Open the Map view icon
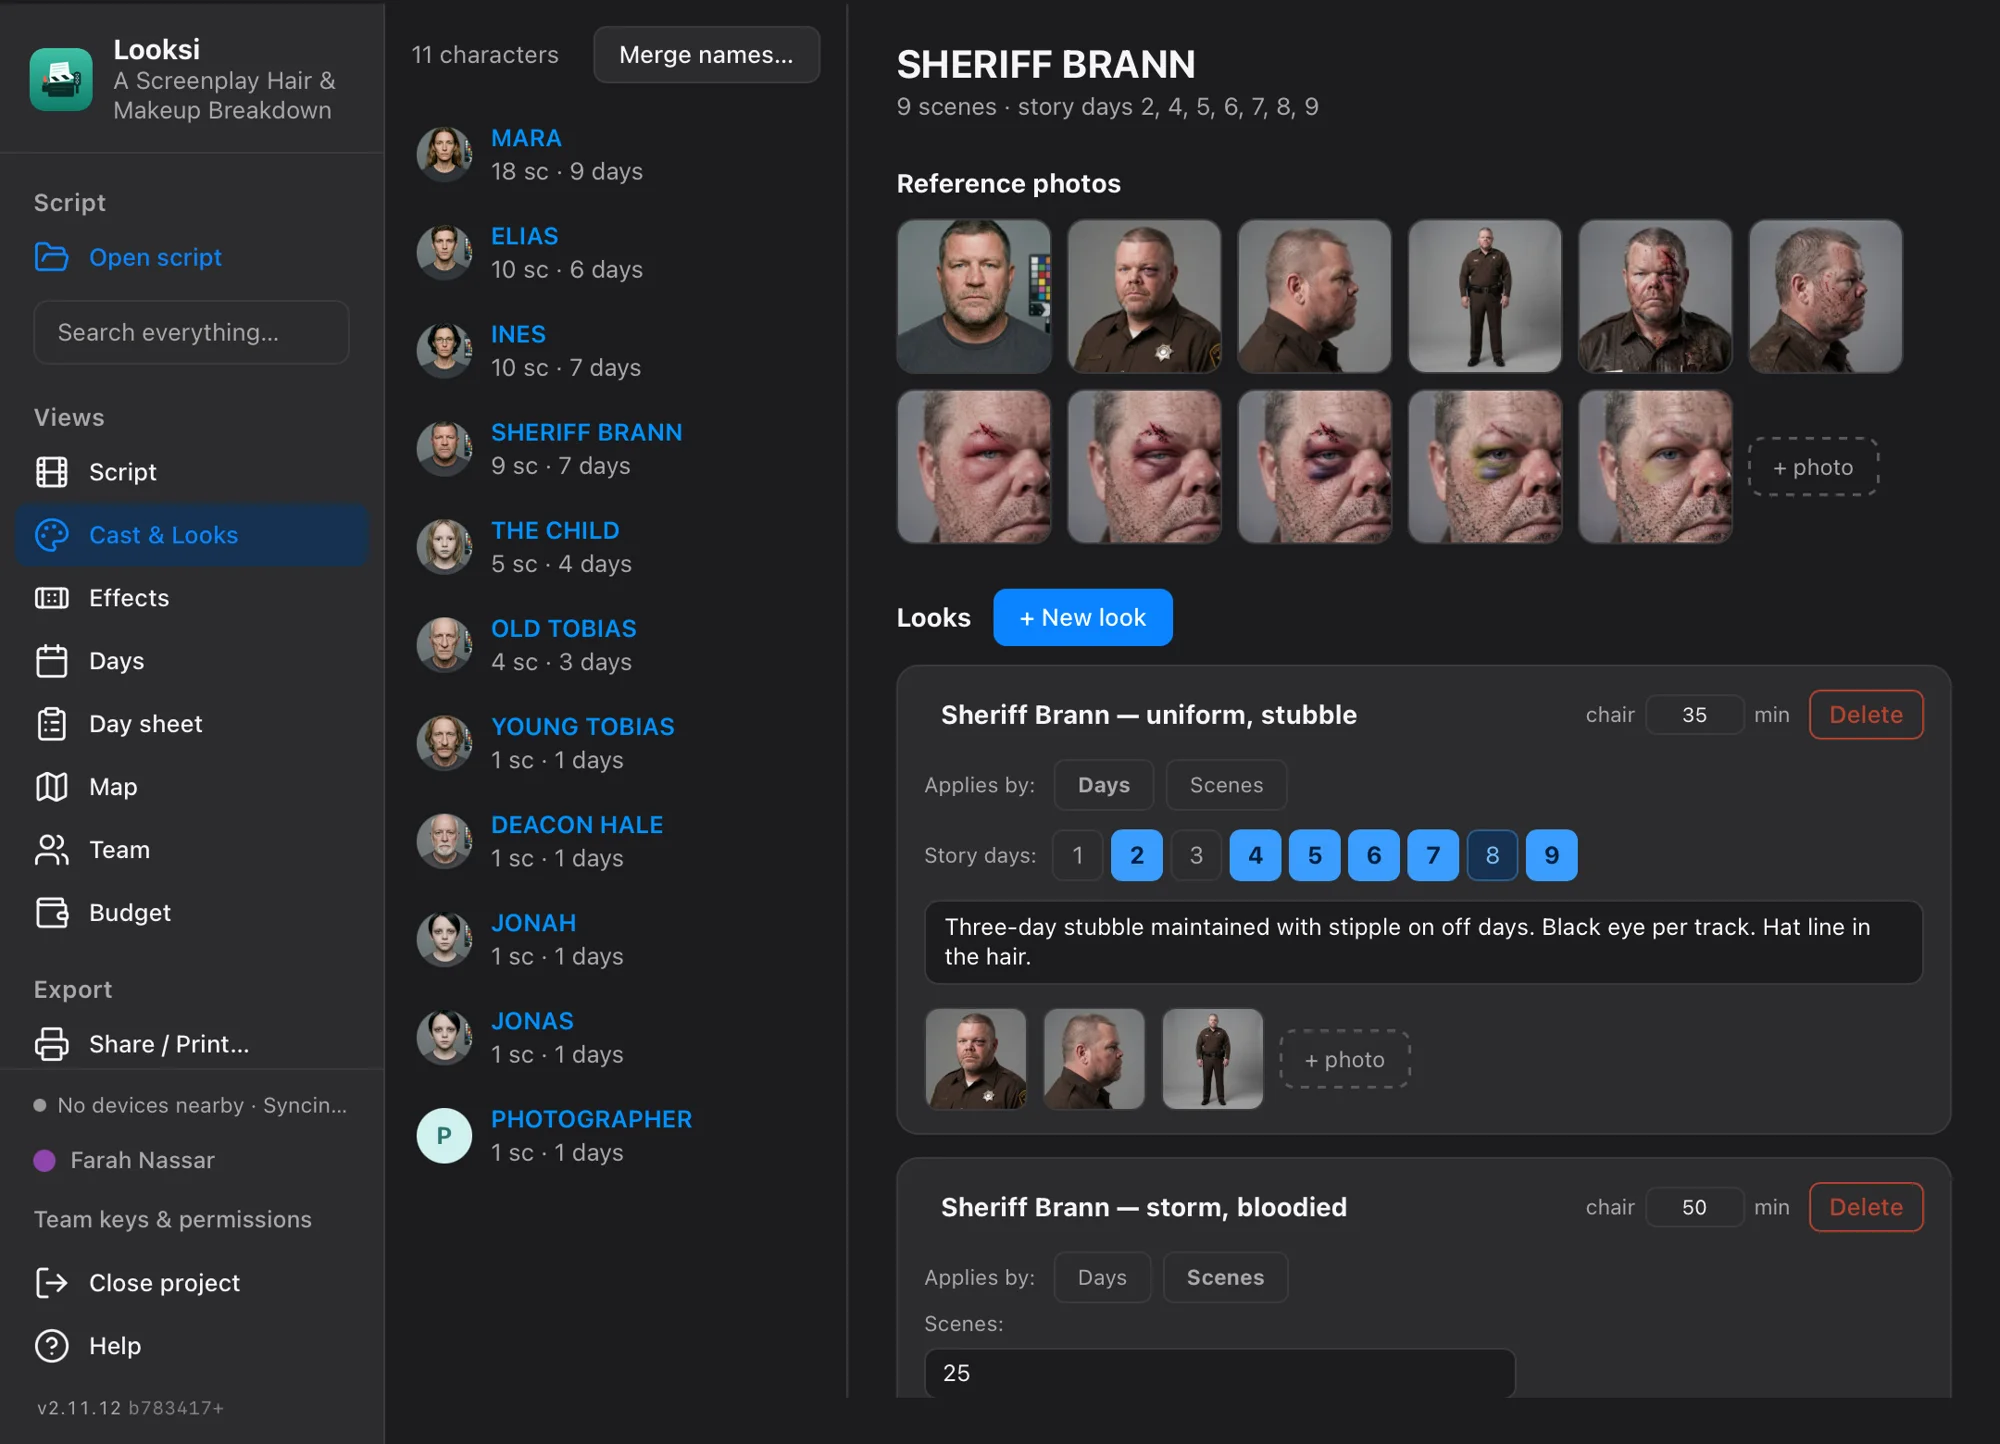This screenshot has width=2000, height=1444. coord(52,787)
